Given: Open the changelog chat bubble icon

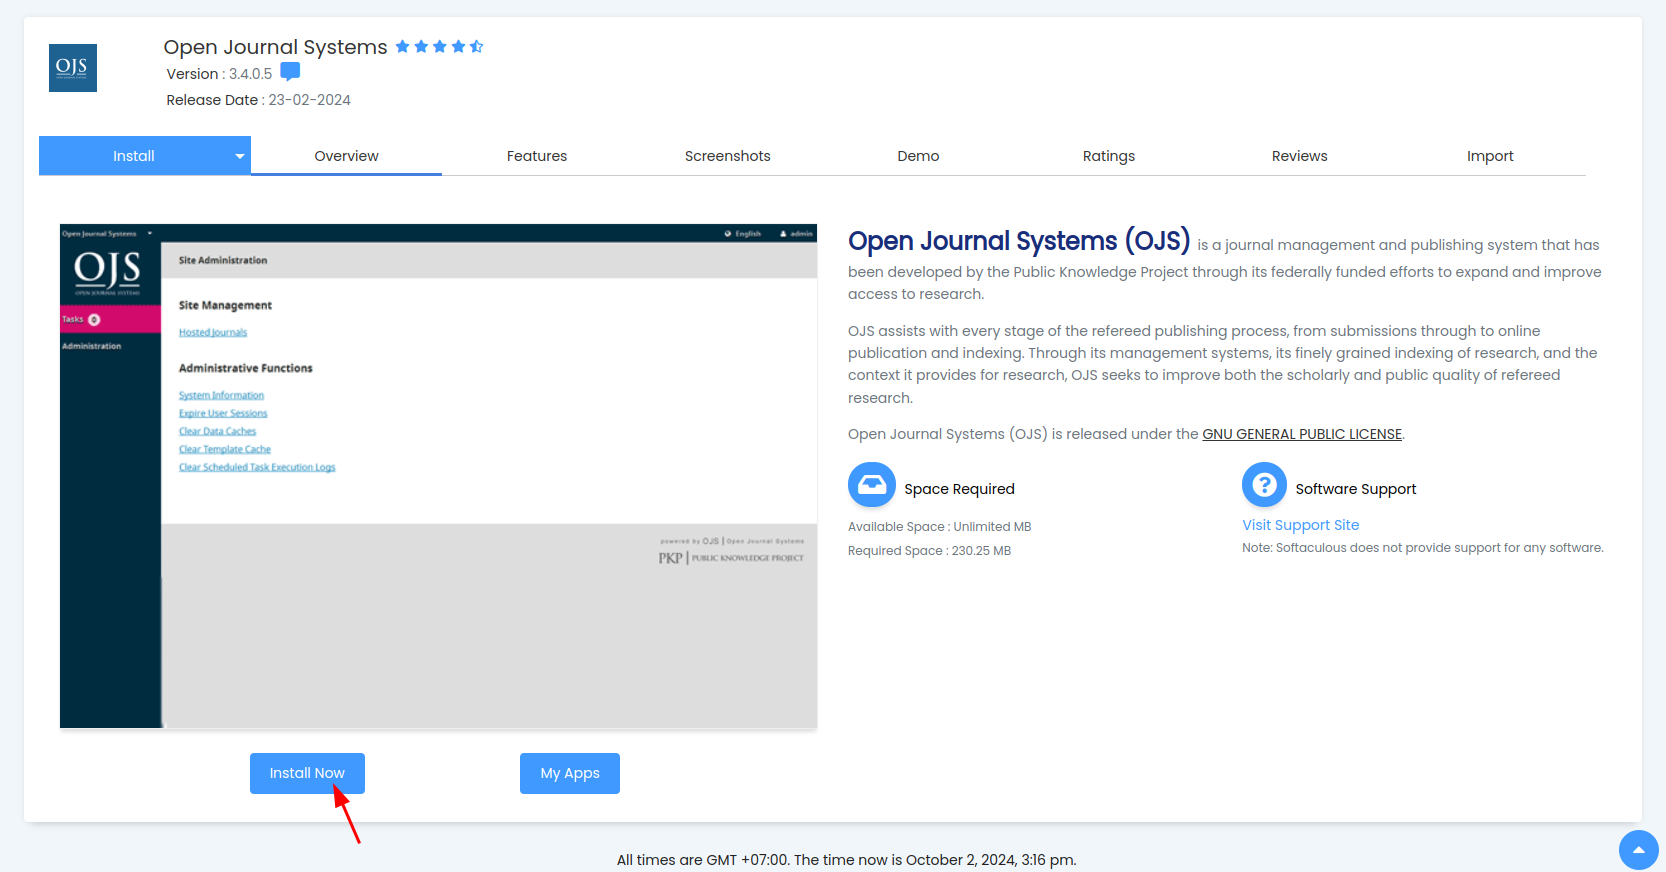Looking at the screenshot, I should 290,72.
